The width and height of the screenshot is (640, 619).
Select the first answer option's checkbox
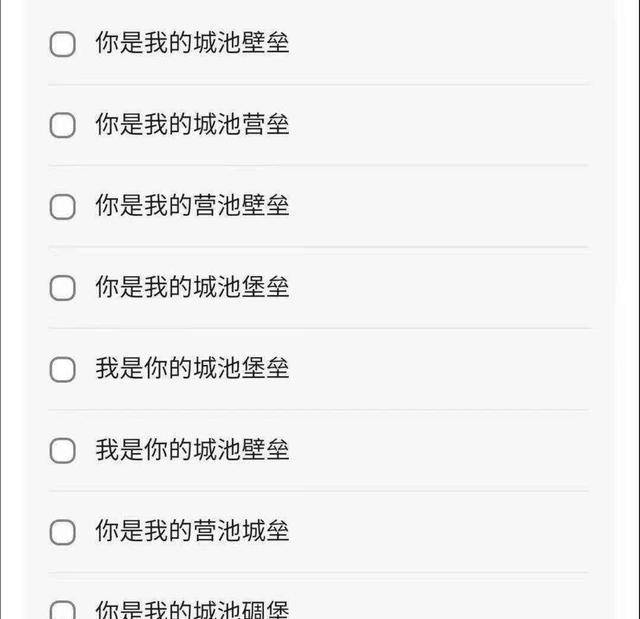coord(63,44)
